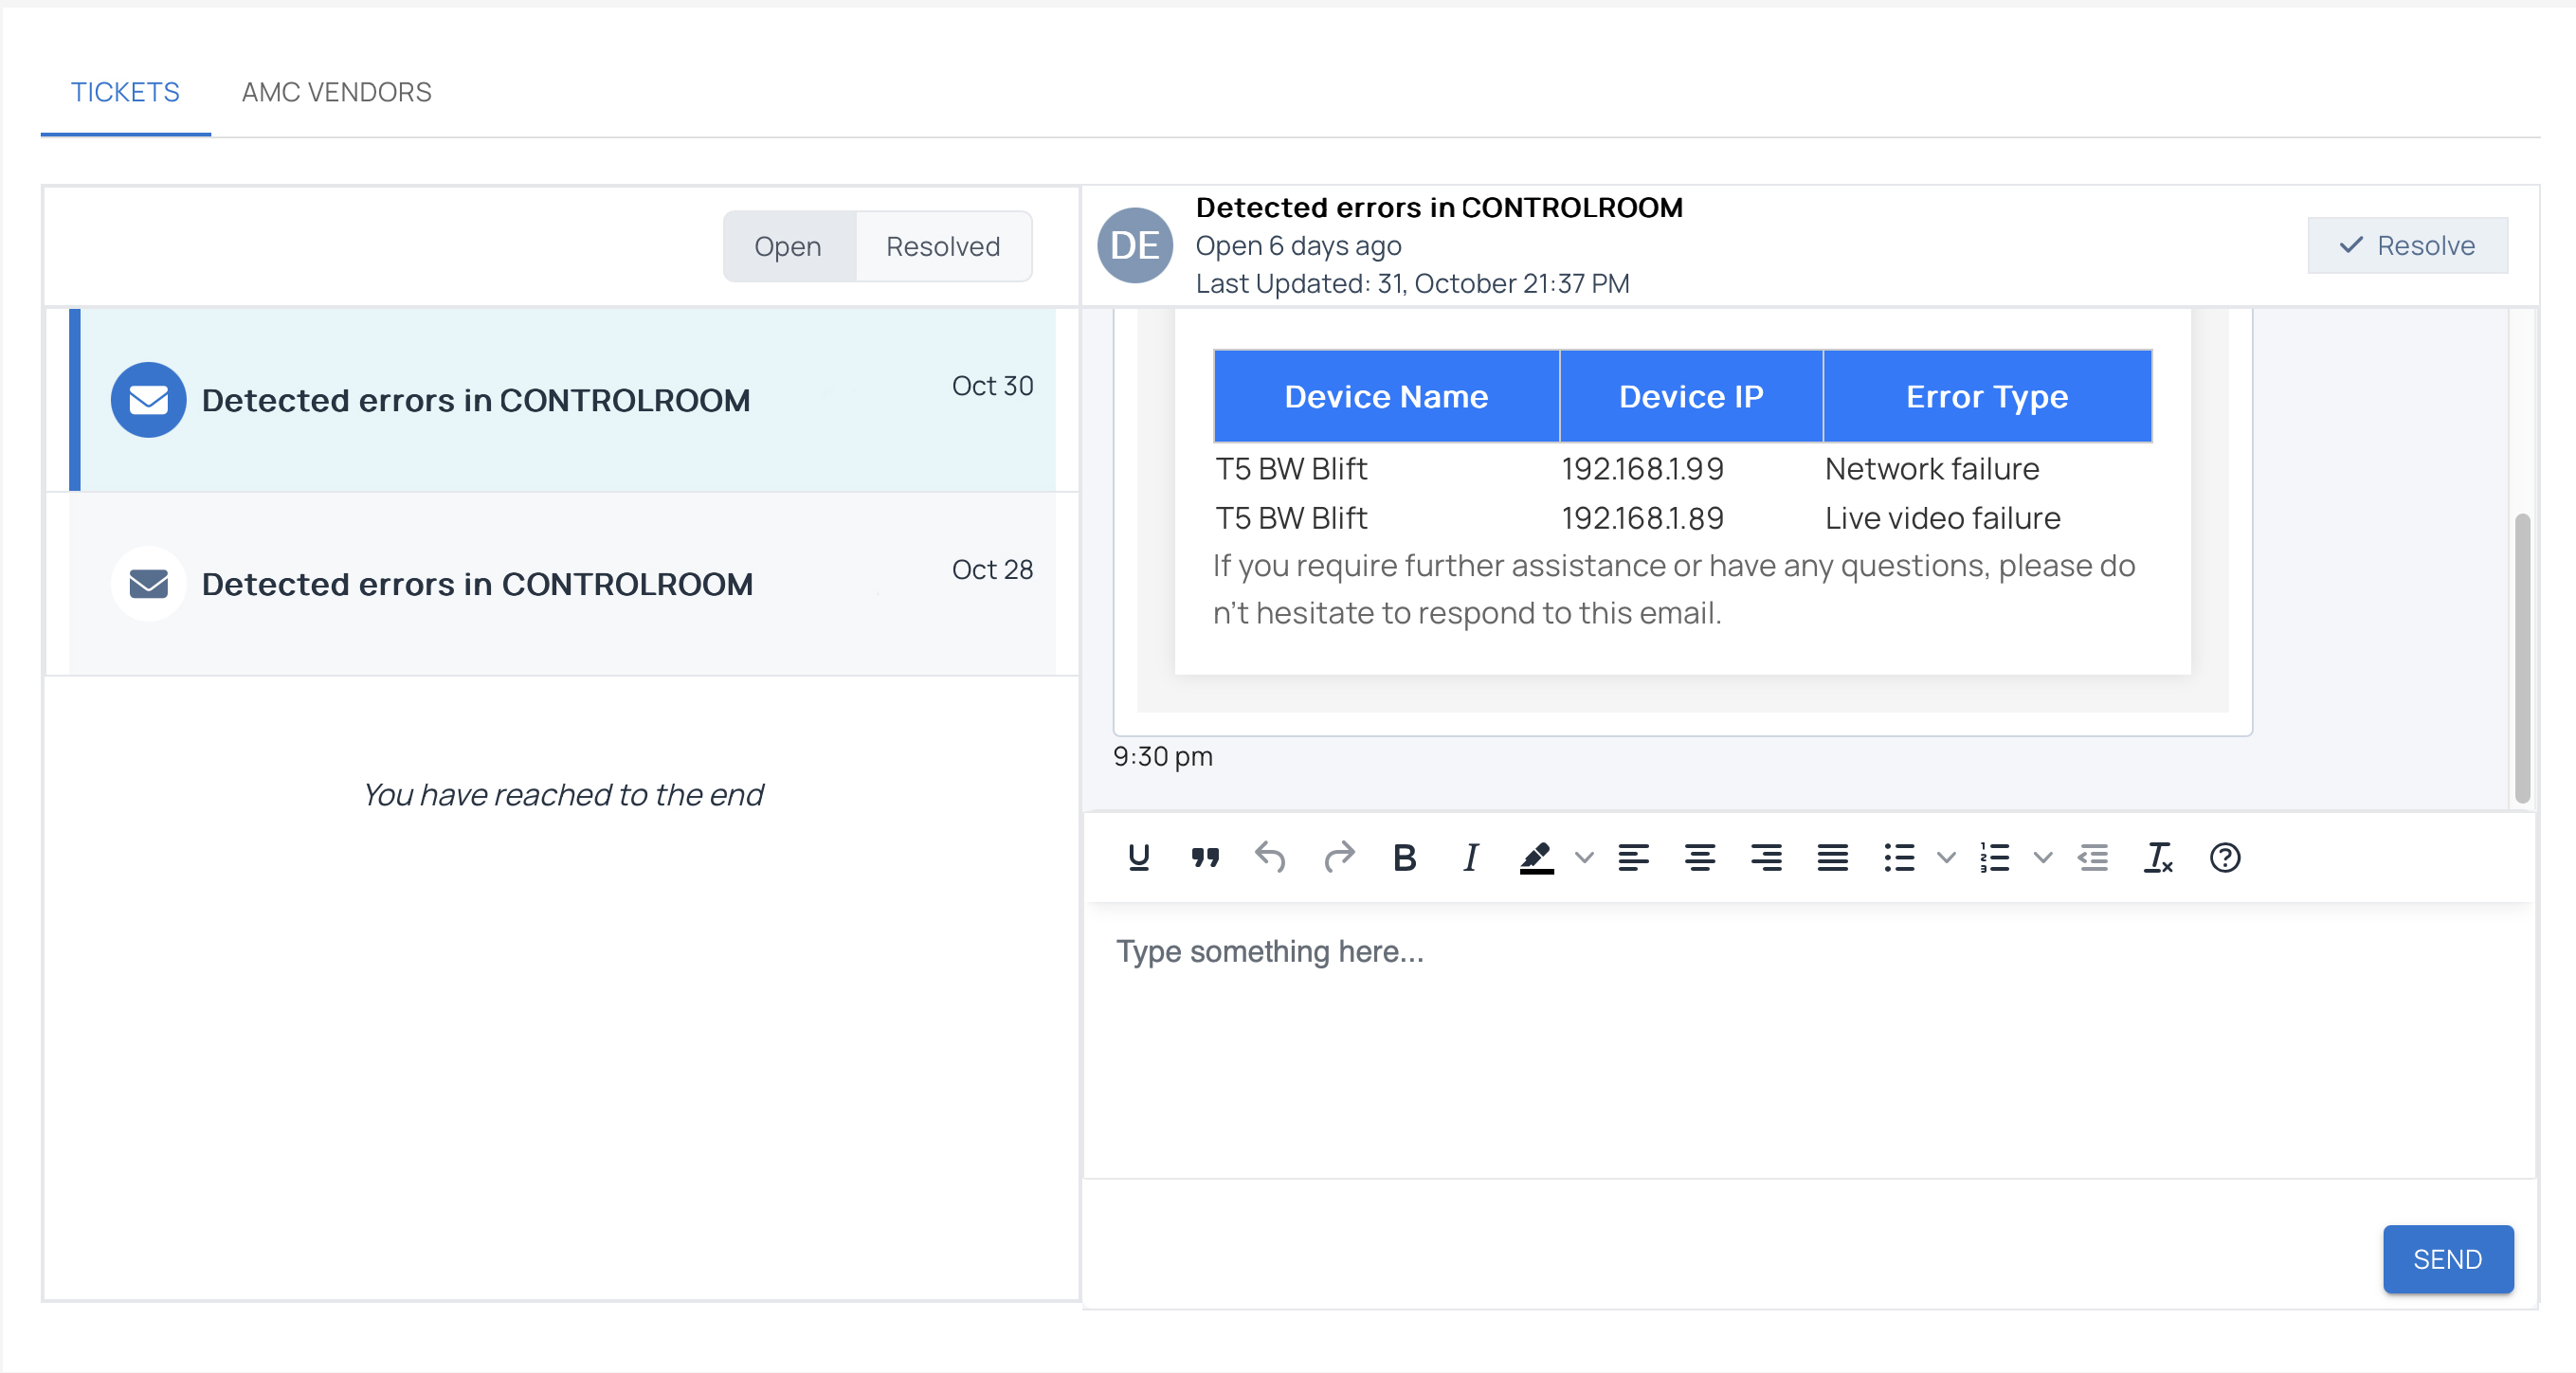Screen dimensions: 2576x1373
Task: Toggle bold formatting
Action: (x=1404, y=857)
